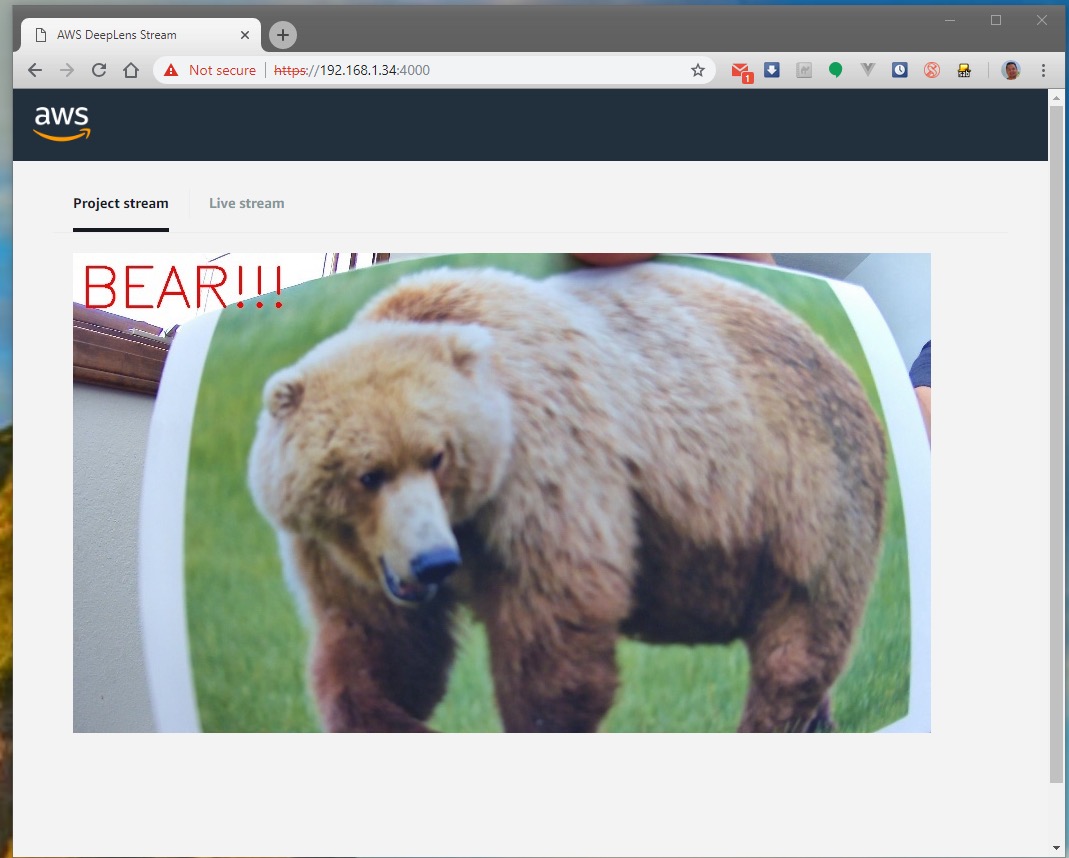Open the Chrome three-dot menu
The image size is (1069, 858).
click(x=1043, y=70)
